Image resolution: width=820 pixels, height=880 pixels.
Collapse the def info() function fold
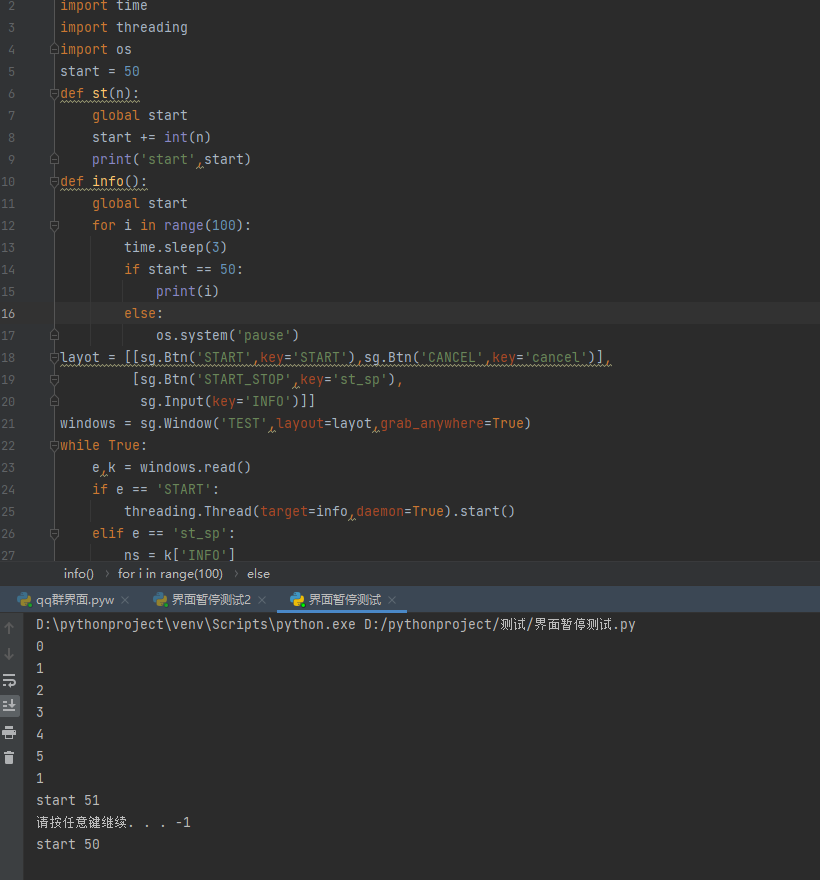pos(54,182)
